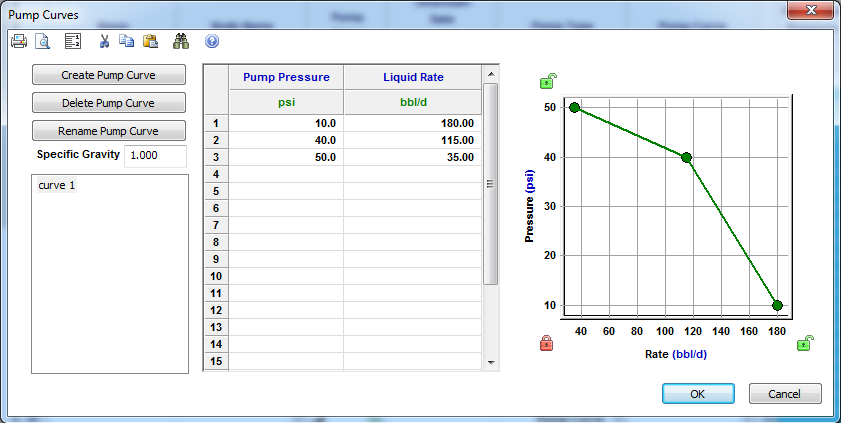841x423 pixels.
Task: Select liquid rate cell with value 35.00
Action: click(413, 158)
